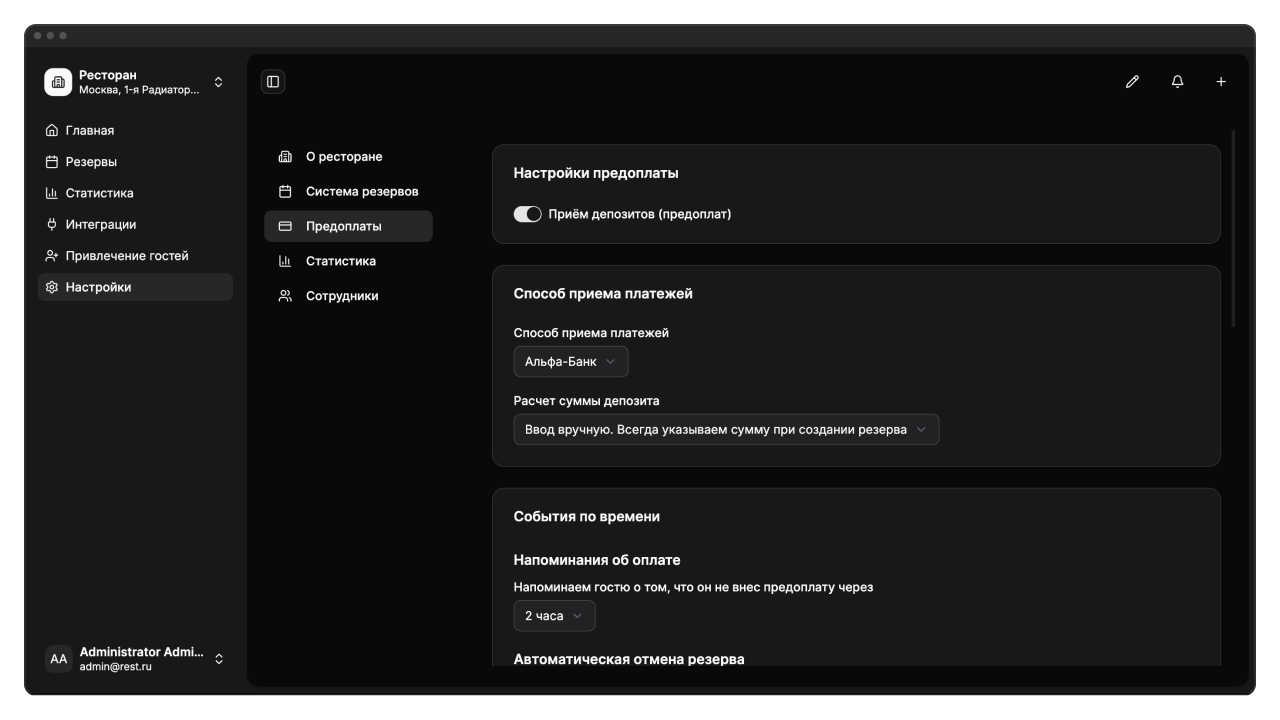Go to Главная in sidebar
This screenshot has height=720, width=1280.
pos(90,131)
